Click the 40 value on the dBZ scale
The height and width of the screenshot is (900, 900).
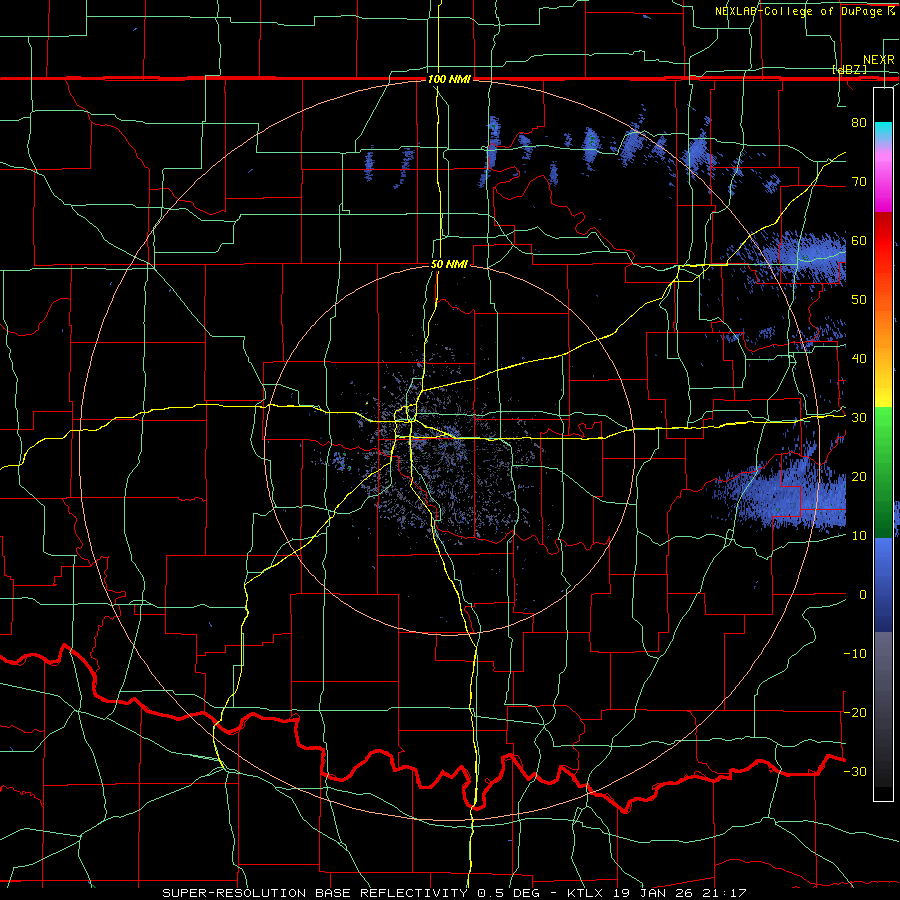click(x=859, y=358)
